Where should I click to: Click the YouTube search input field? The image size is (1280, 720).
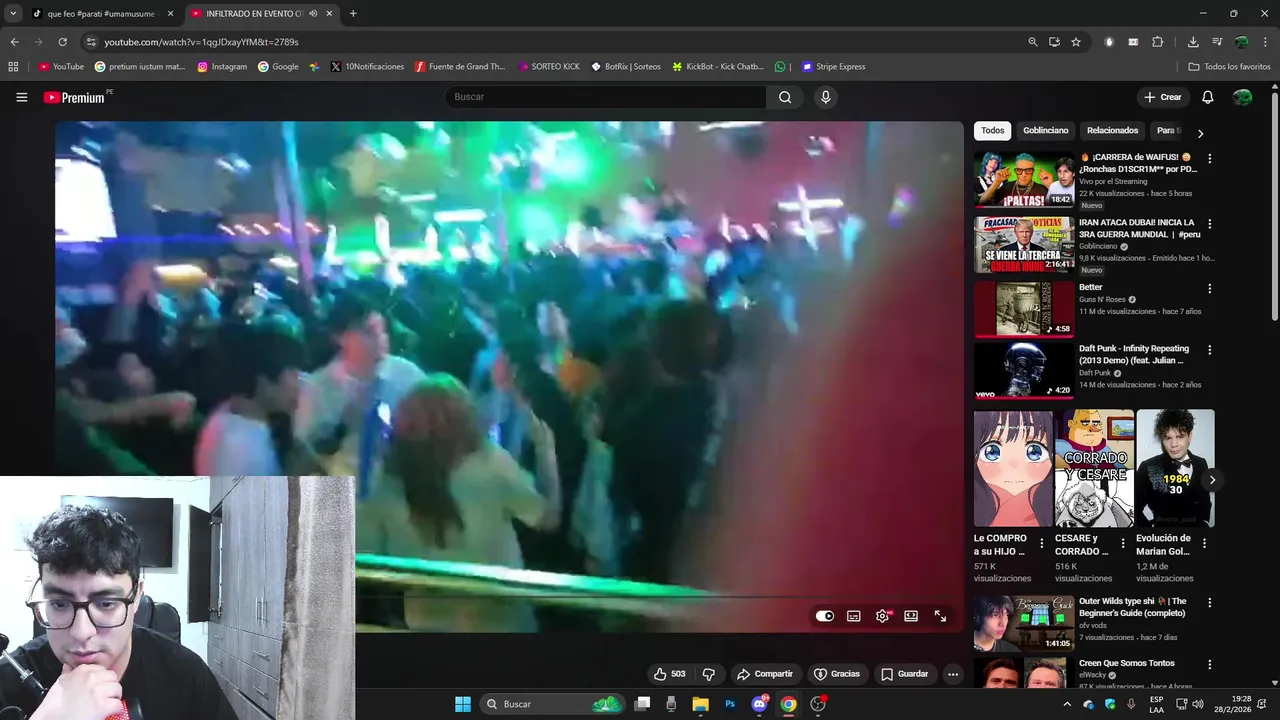(606, 97)
